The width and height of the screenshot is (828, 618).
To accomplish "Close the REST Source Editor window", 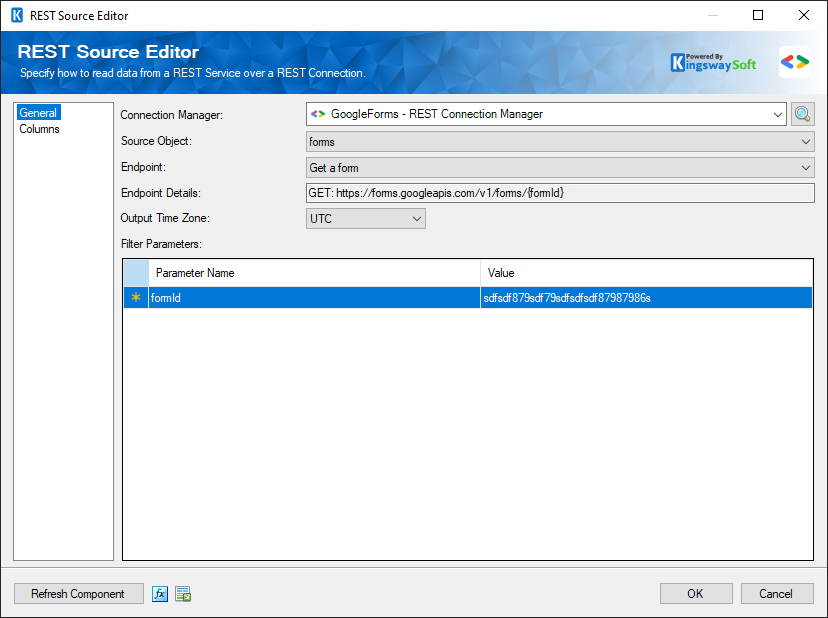I will coord(804,15).
